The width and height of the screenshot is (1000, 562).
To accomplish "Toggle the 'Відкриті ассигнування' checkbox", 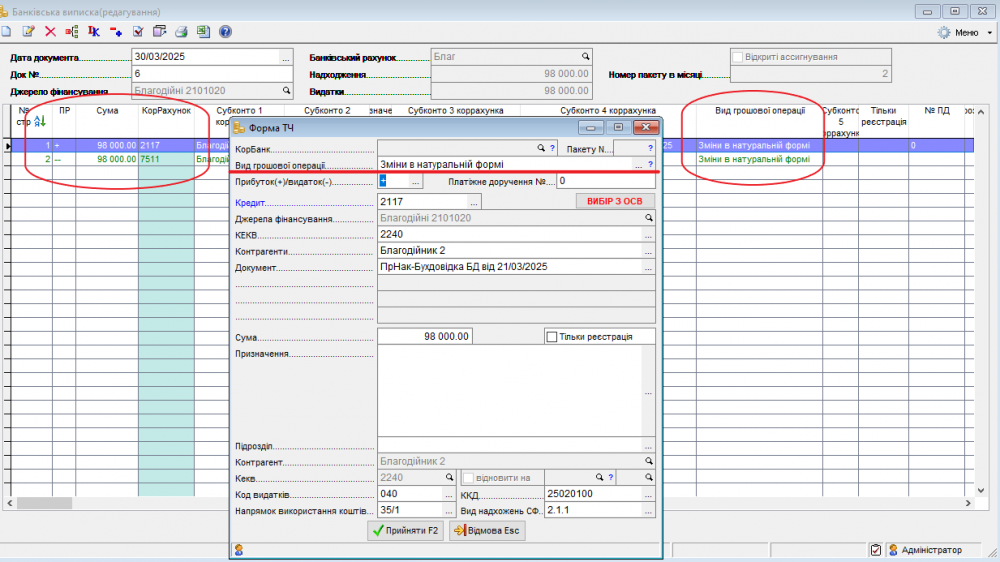I will click(x=738, y=57).
